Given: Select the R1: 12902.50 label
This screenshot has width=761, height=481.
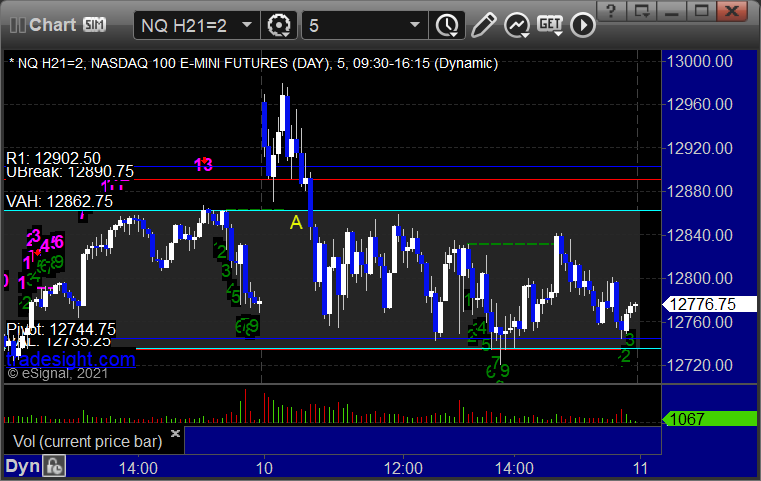Looking at the screenshot, I should tap(53, 158).
